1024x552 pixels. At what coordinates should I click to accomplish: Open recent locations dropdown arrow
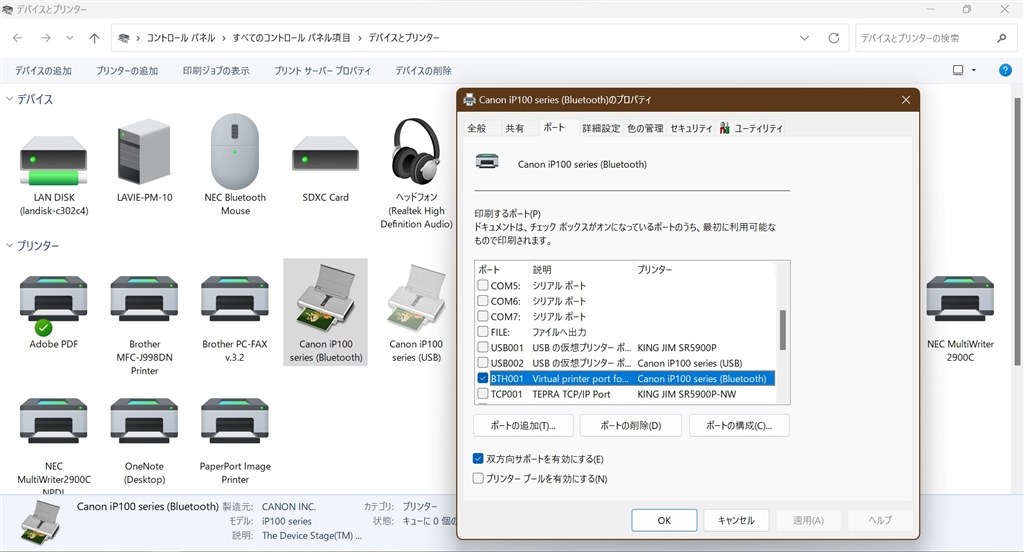point(70,38)
